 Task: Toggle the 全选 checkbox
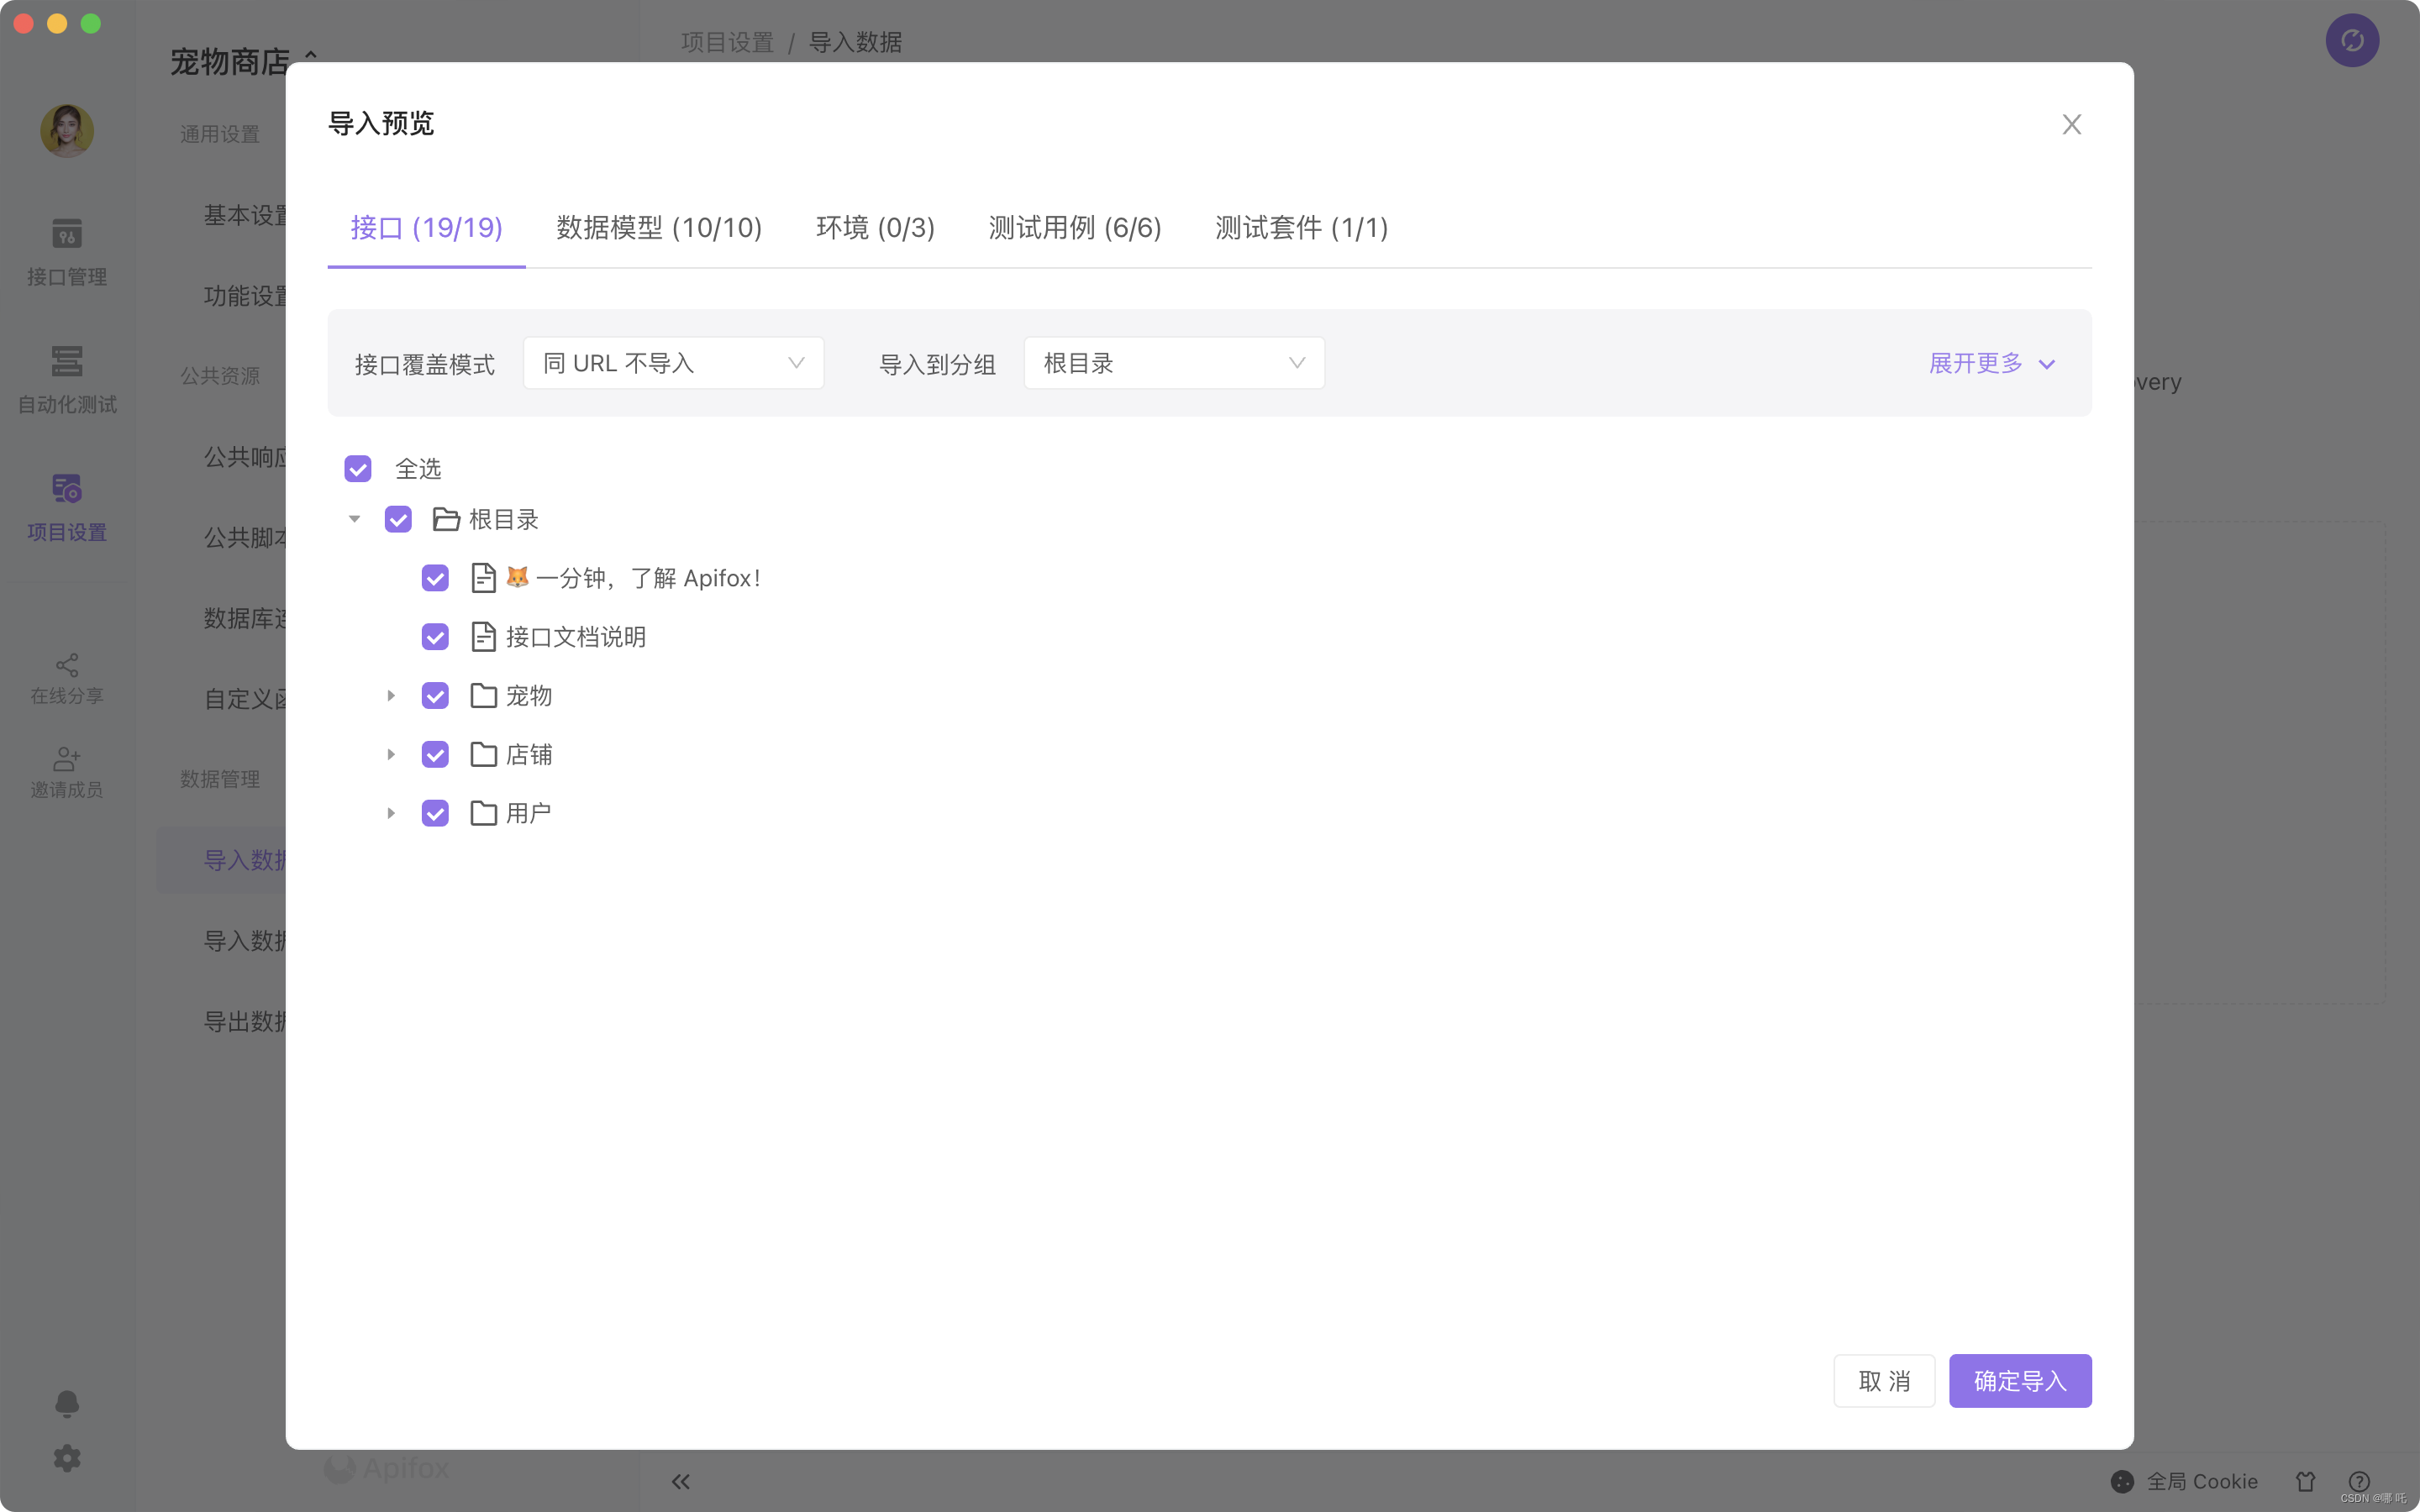[359, 467]
